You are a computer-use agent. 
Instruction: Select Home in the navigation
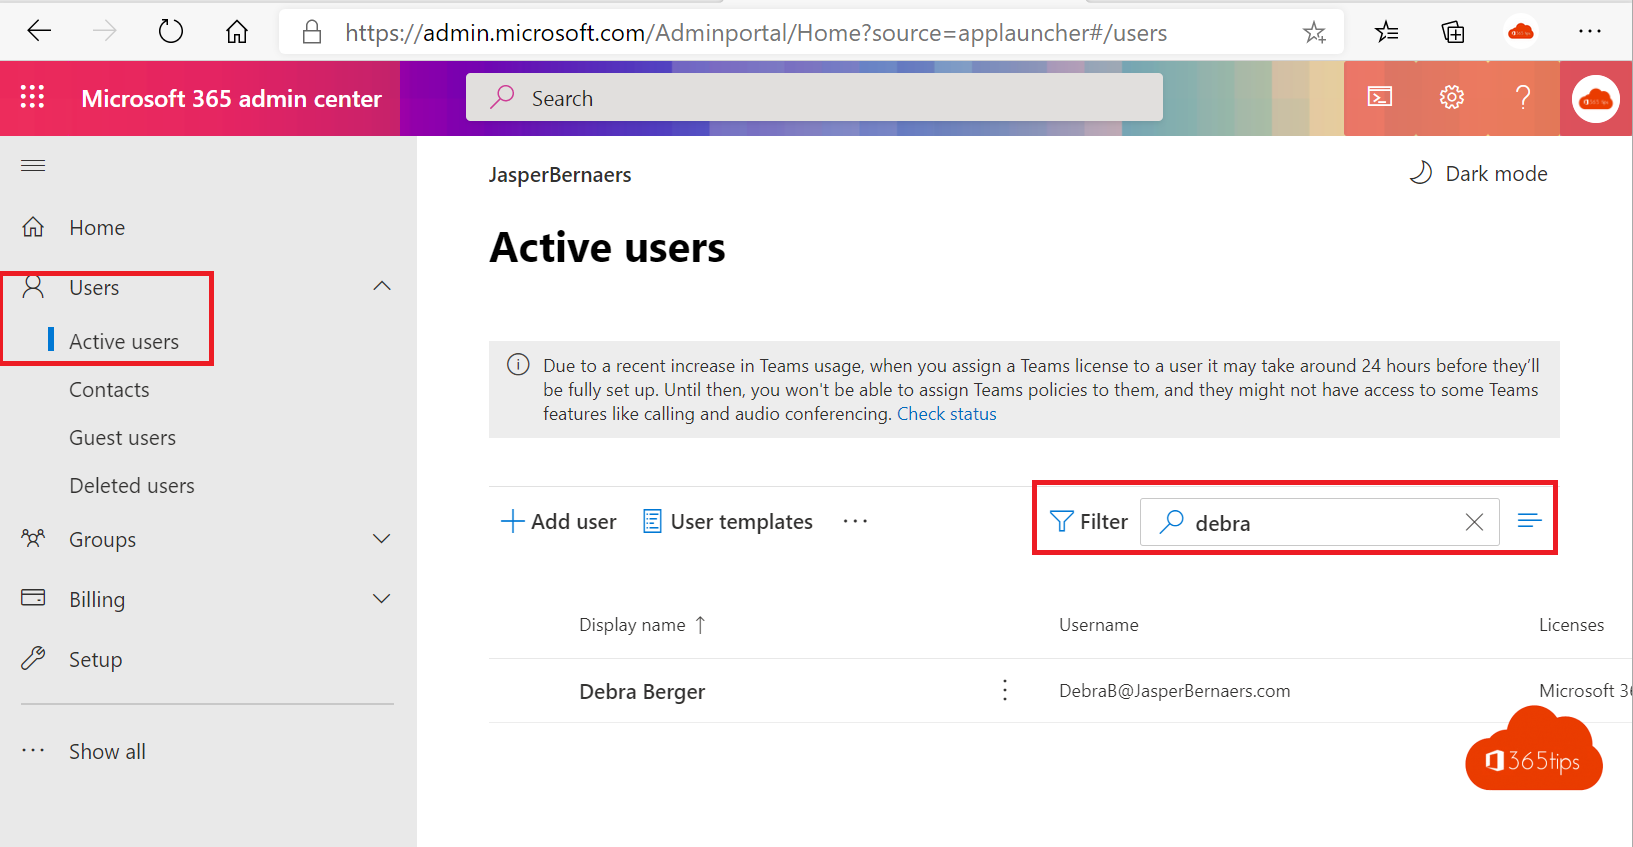(97, 228)
